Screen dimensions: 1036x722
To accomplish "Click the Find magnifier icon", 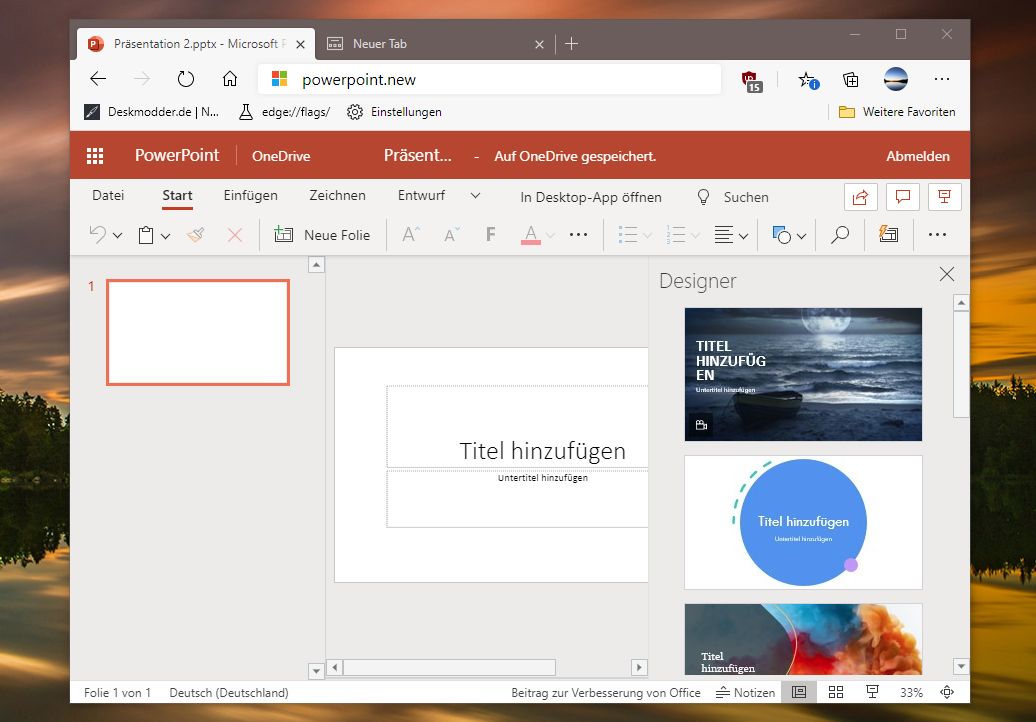I will (x=840, y=235).
